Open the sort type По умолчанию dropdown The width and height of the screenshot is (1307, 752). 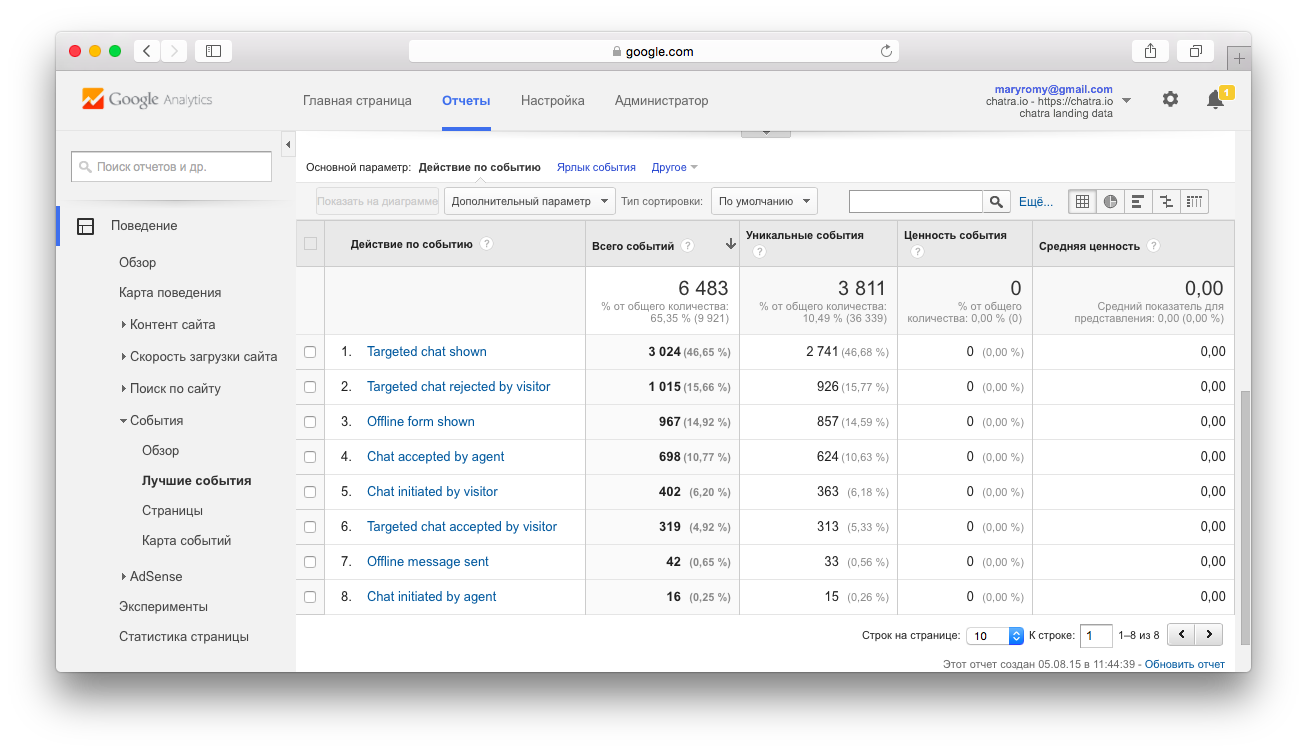click(764, 201)
